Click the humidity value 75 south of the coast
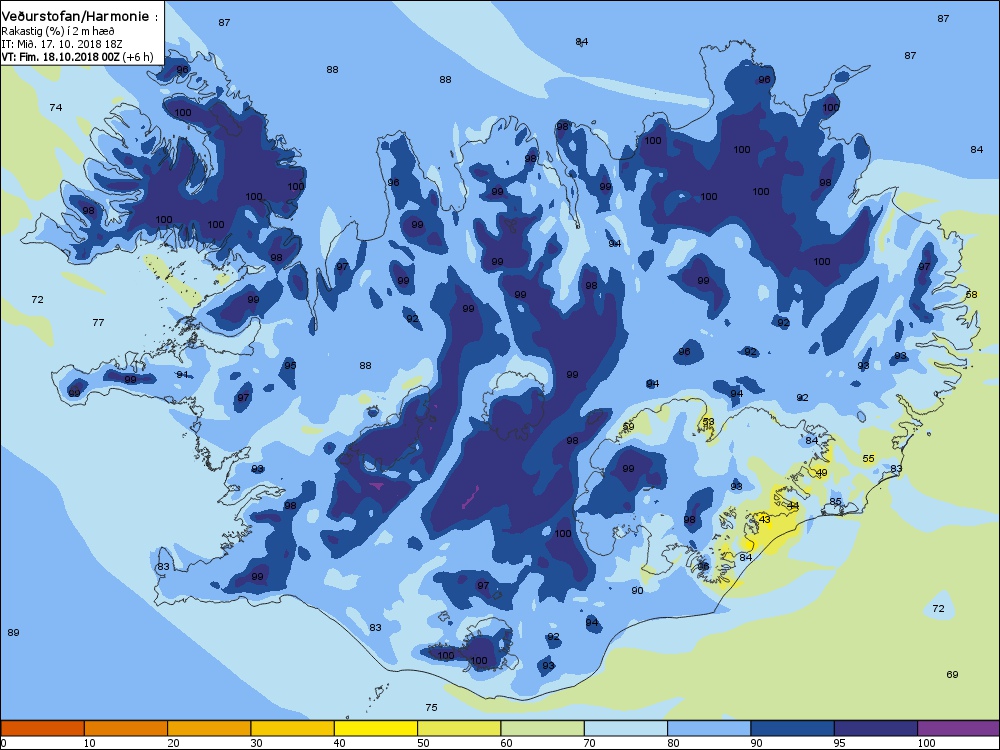Image resolution: width=1000 pixels, height=750 pixels. [x=431, y=707]
